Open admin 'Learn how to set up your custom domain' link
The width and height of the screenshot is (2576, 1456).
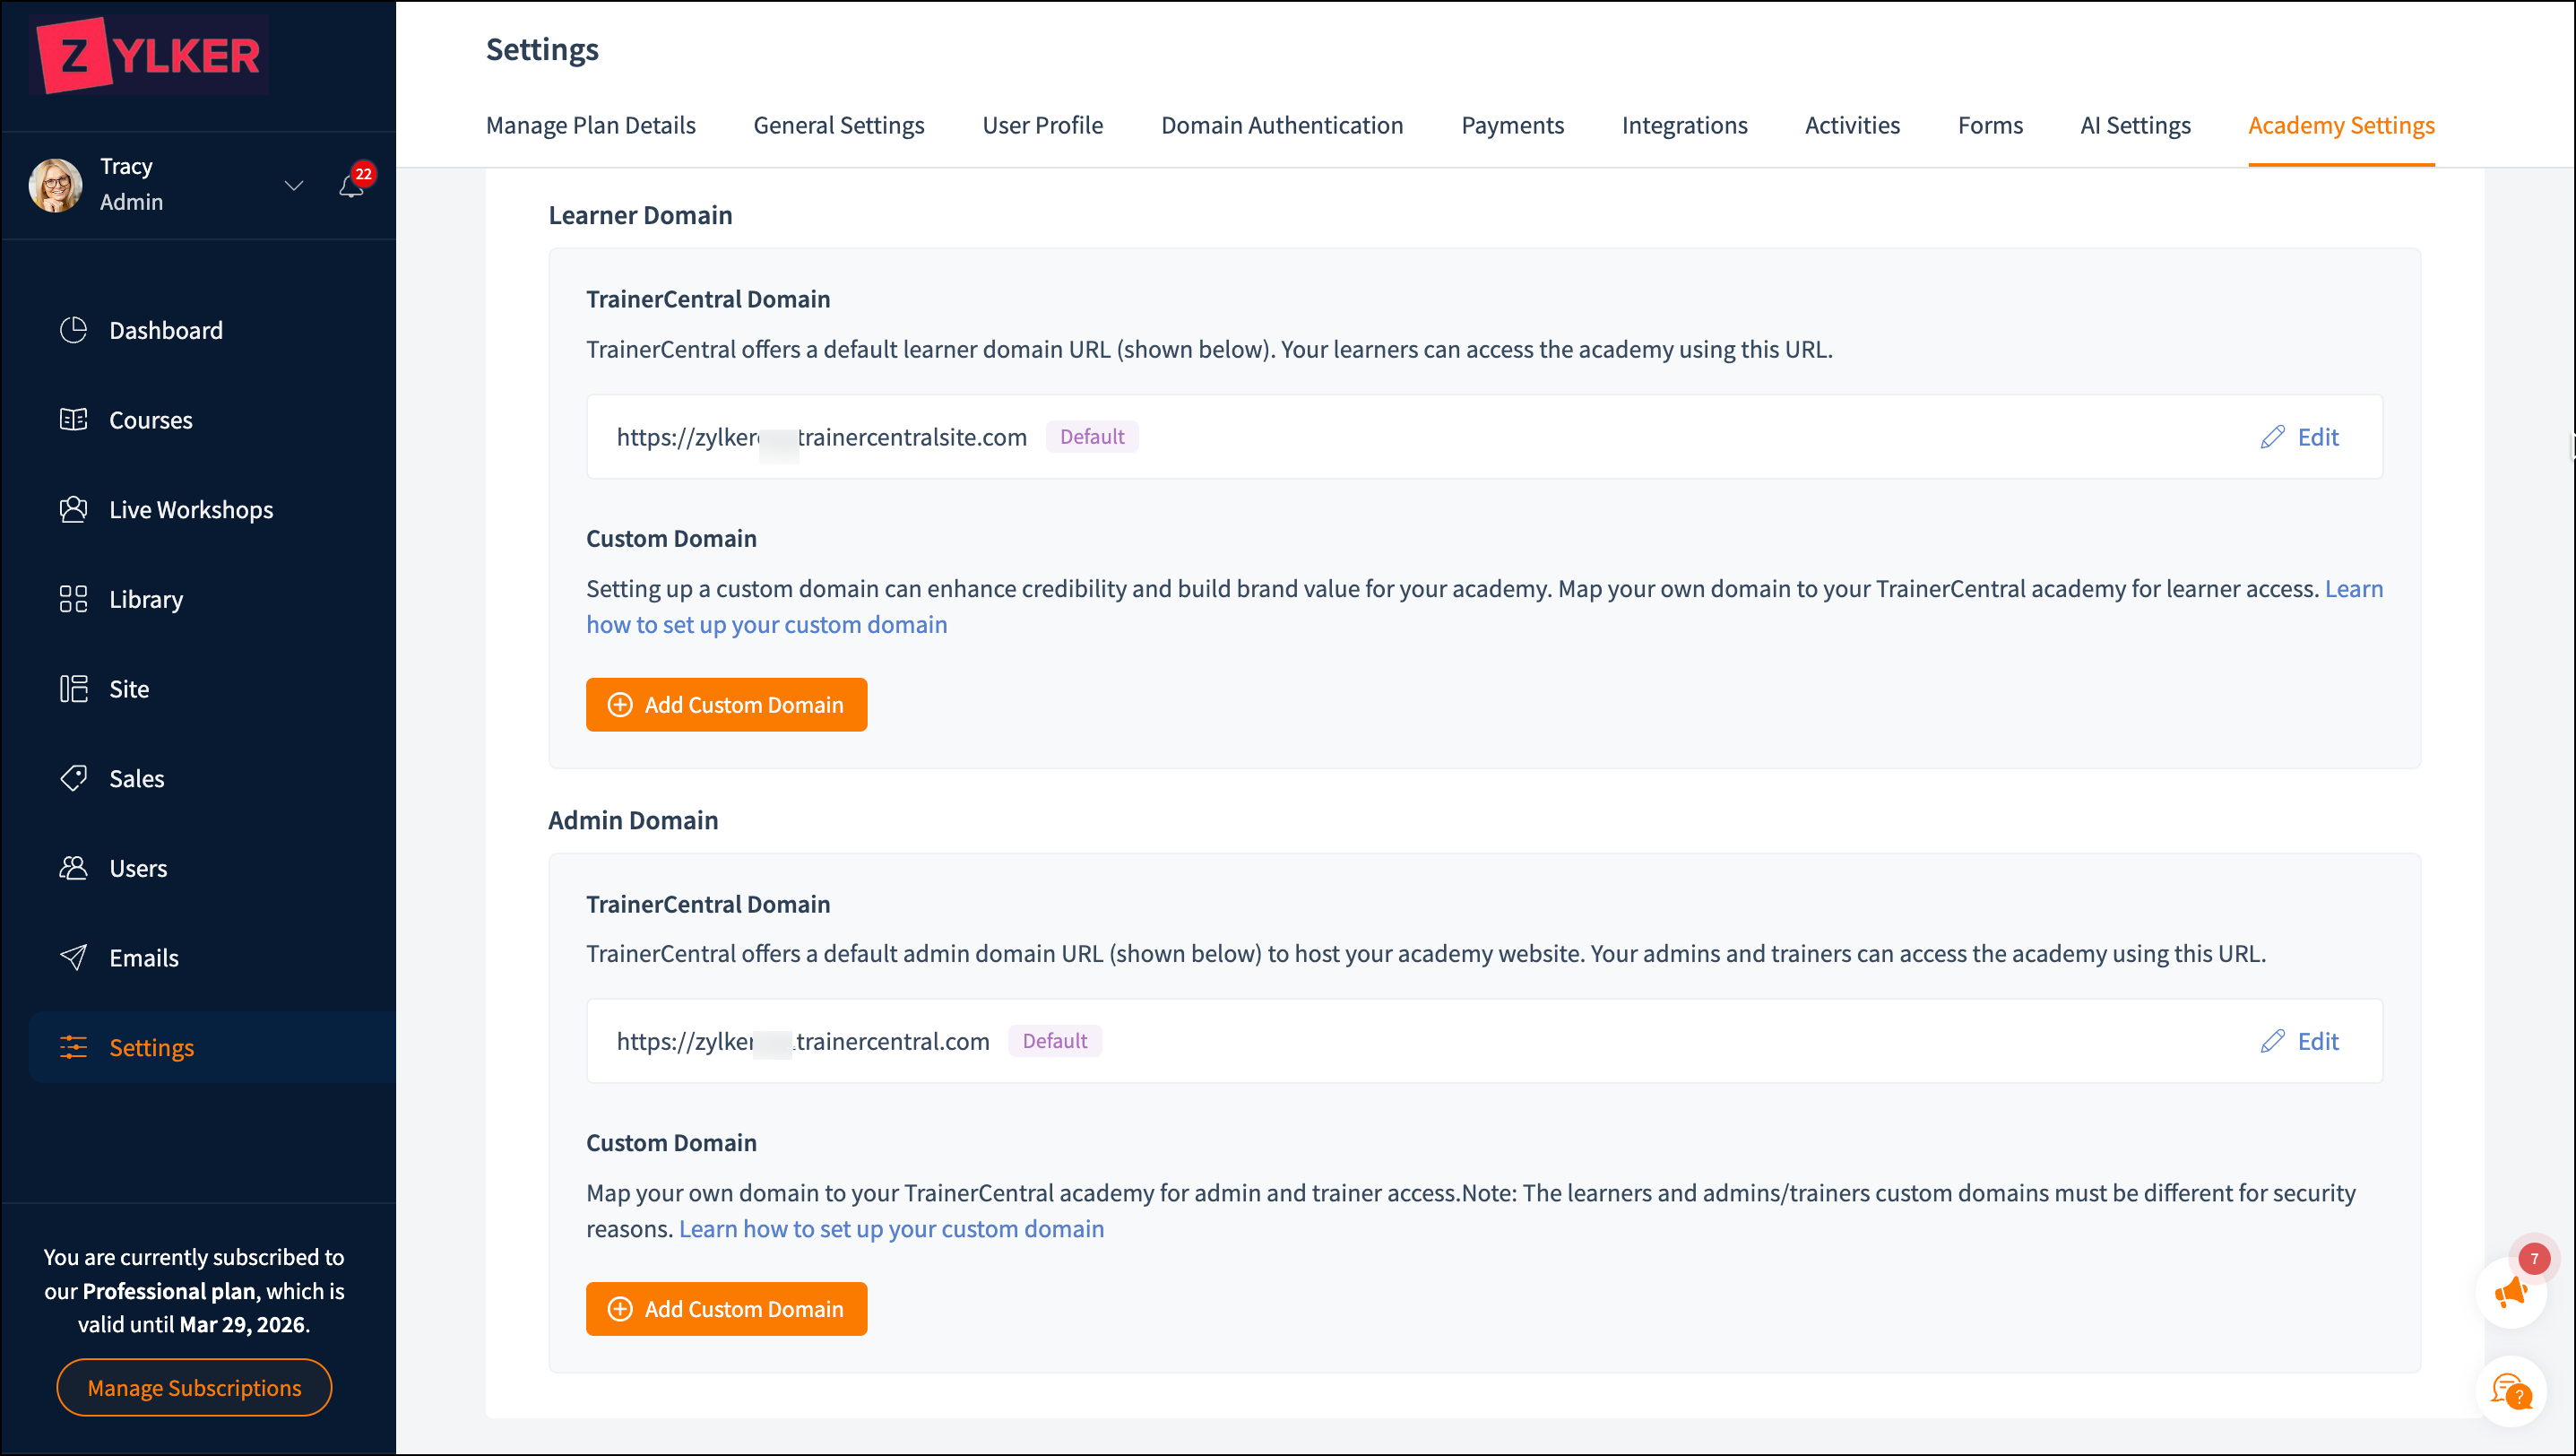[891, 1229]
